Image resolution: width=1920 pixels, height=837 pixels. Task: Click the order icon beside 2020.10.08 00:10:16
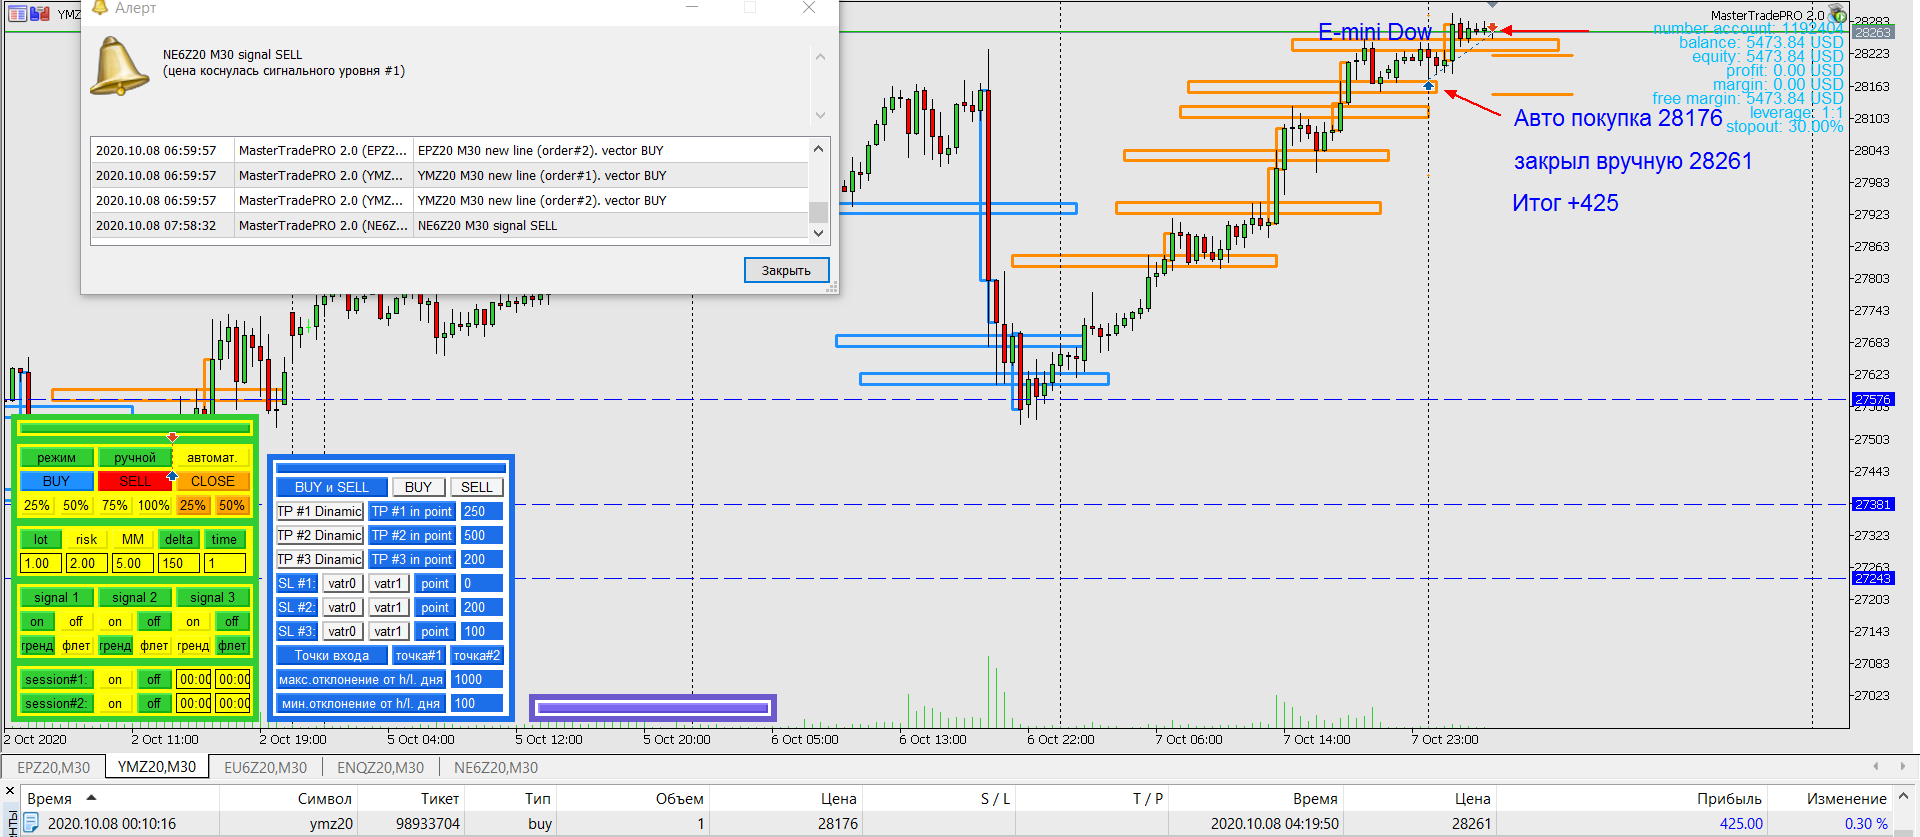pos(31,823)
